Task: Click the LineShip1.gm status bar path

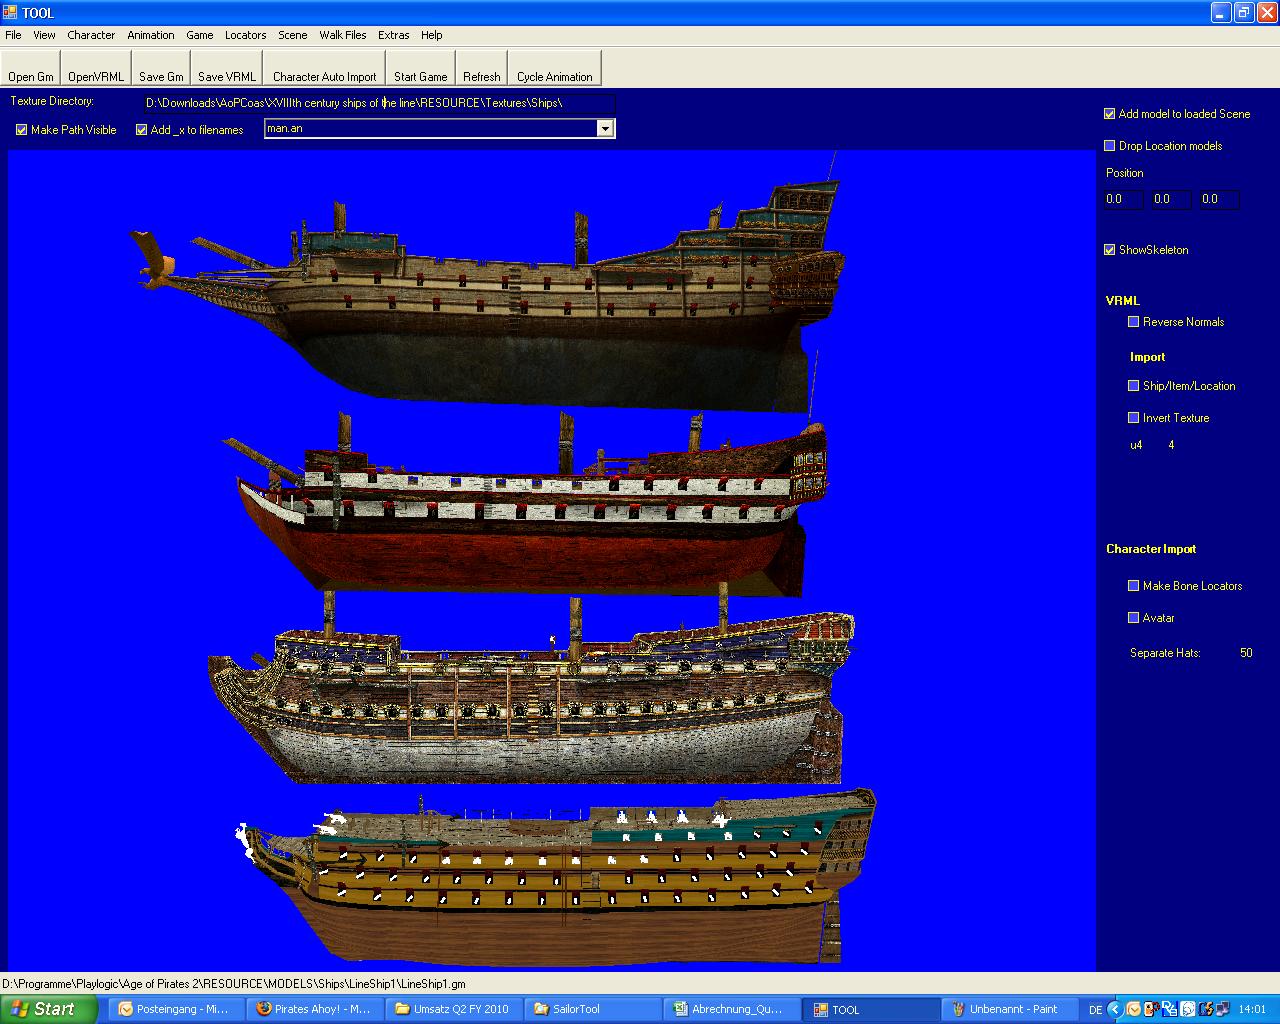Action: click(x=234, y=984)
